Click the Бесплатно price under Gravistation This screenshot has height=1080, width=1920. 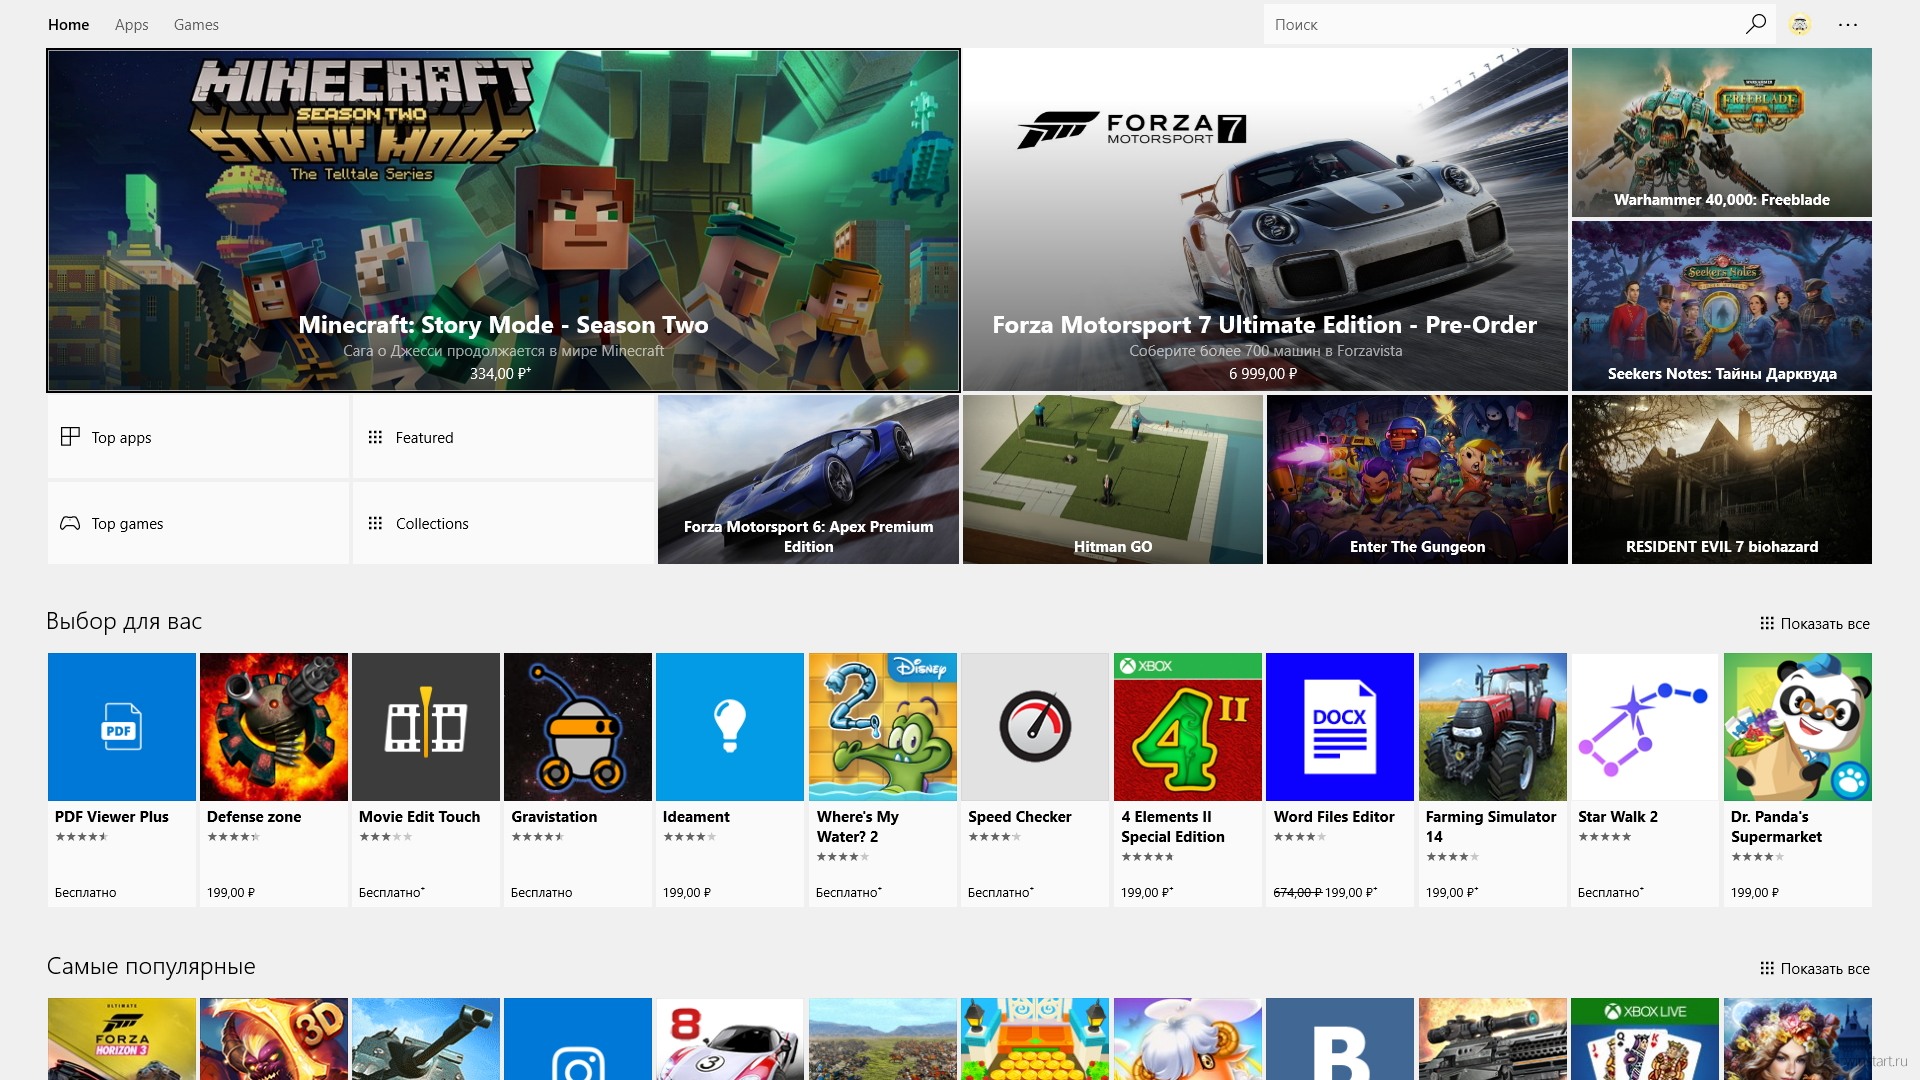tap(541, 892)
